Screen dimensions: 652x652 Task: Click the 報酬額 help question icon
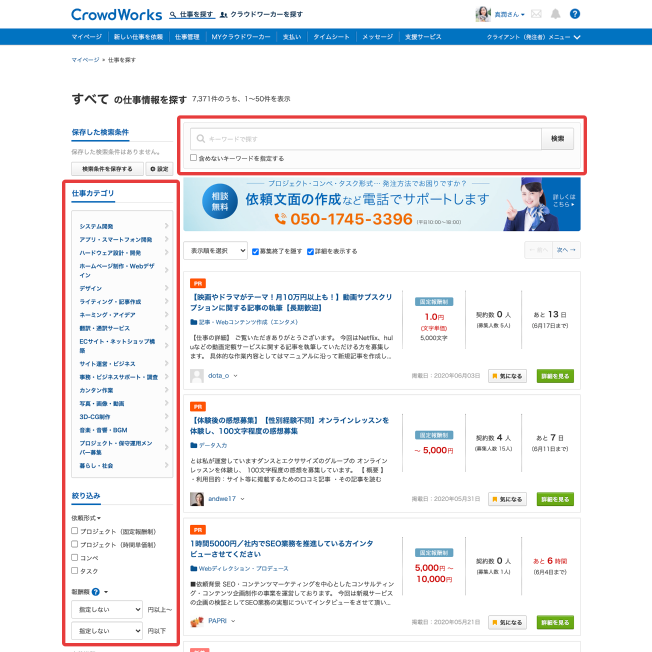(95, 592)
